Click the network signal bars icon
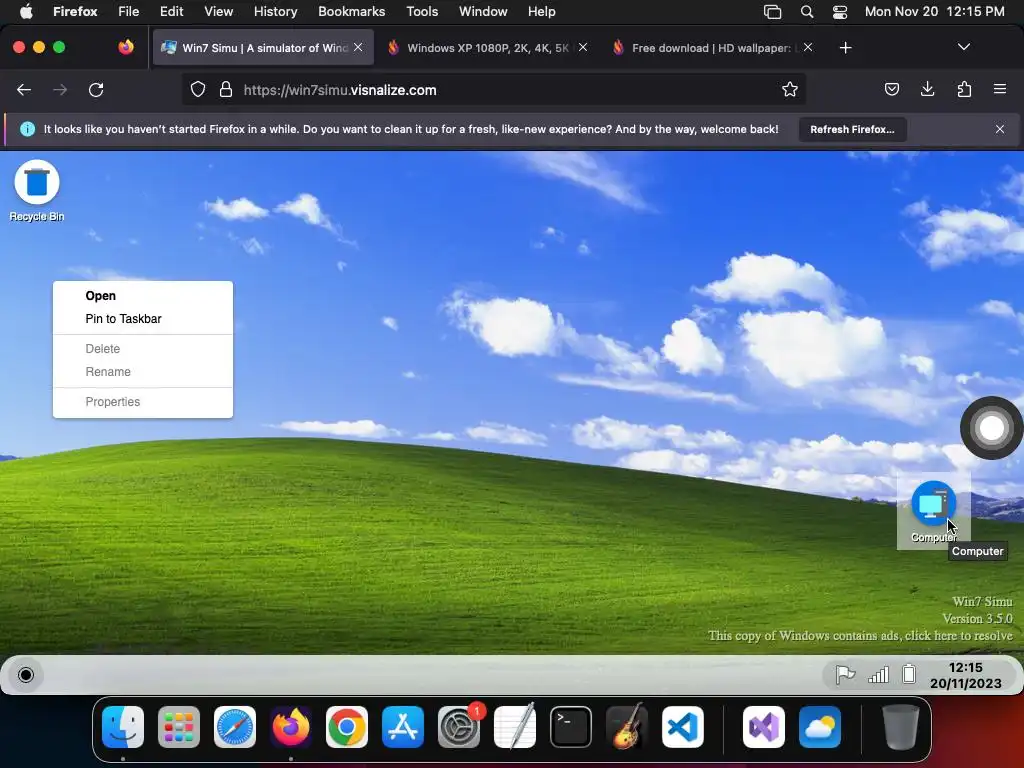The width and height of the screenshot is (1024, 768). point(878,674)
